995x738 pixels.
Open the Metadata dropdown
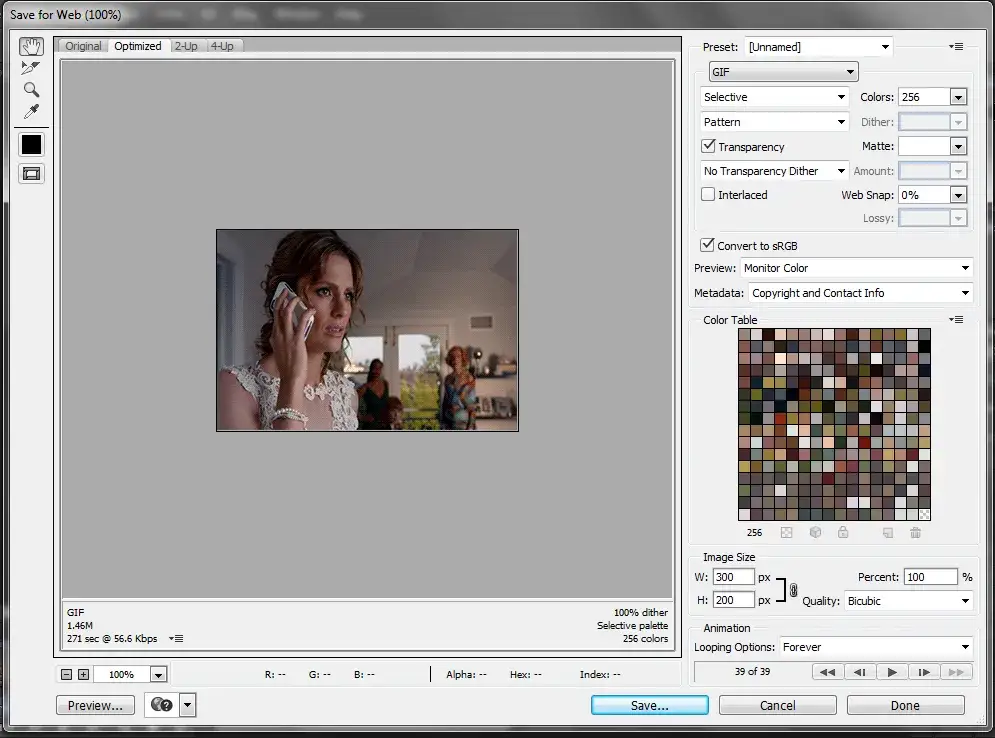coord(860,292)
